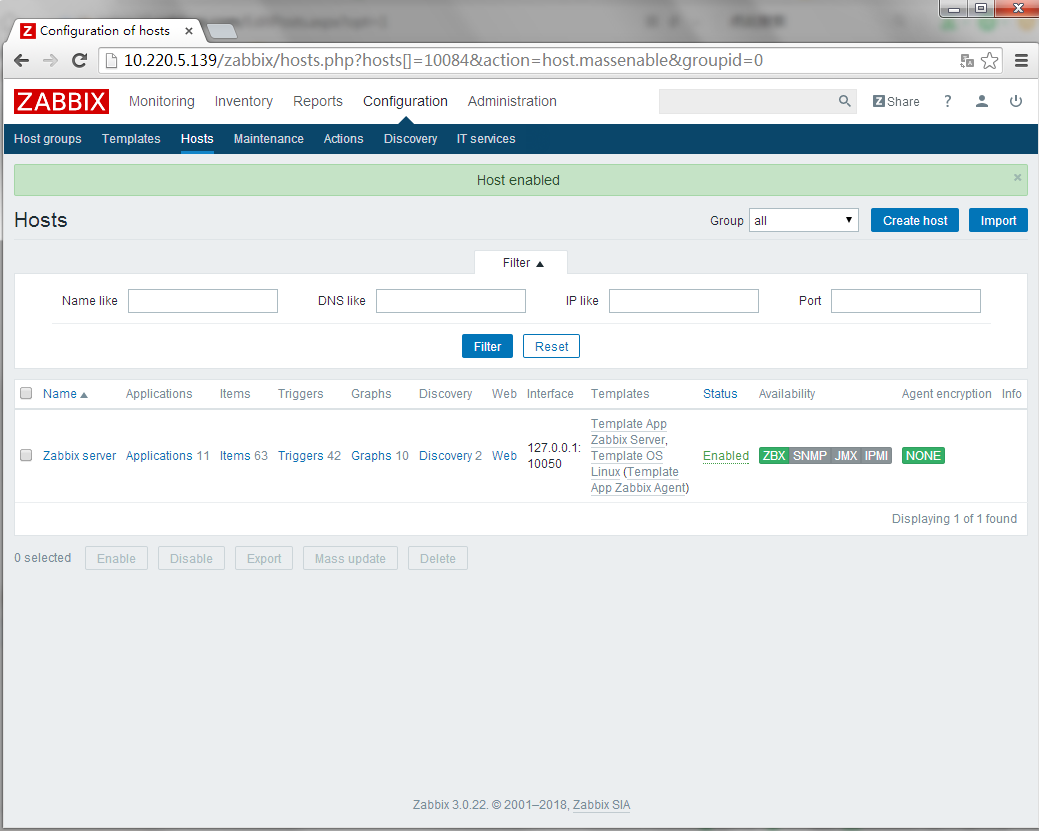Open the Web link for Zabbix server
The height and width of the screenshot is (831, 1039).
pos(504,456)
